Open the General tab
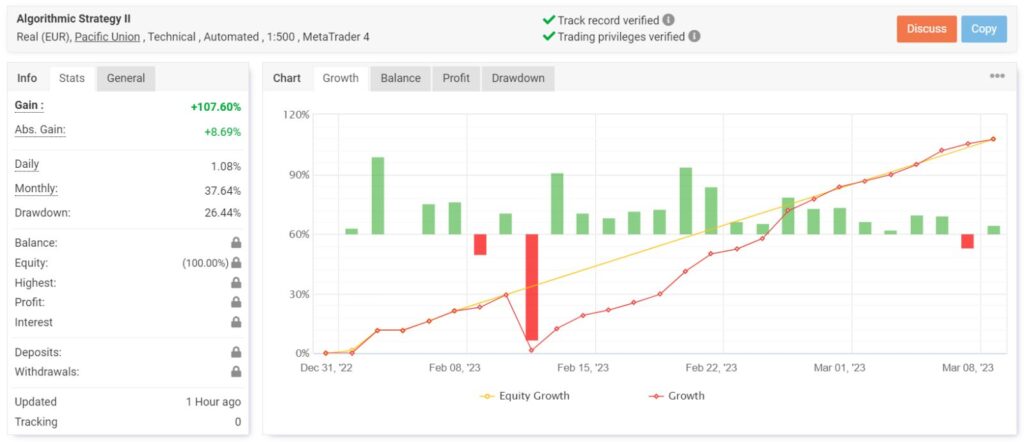This screenshot has width=1024, height=442. coord(126,78)
